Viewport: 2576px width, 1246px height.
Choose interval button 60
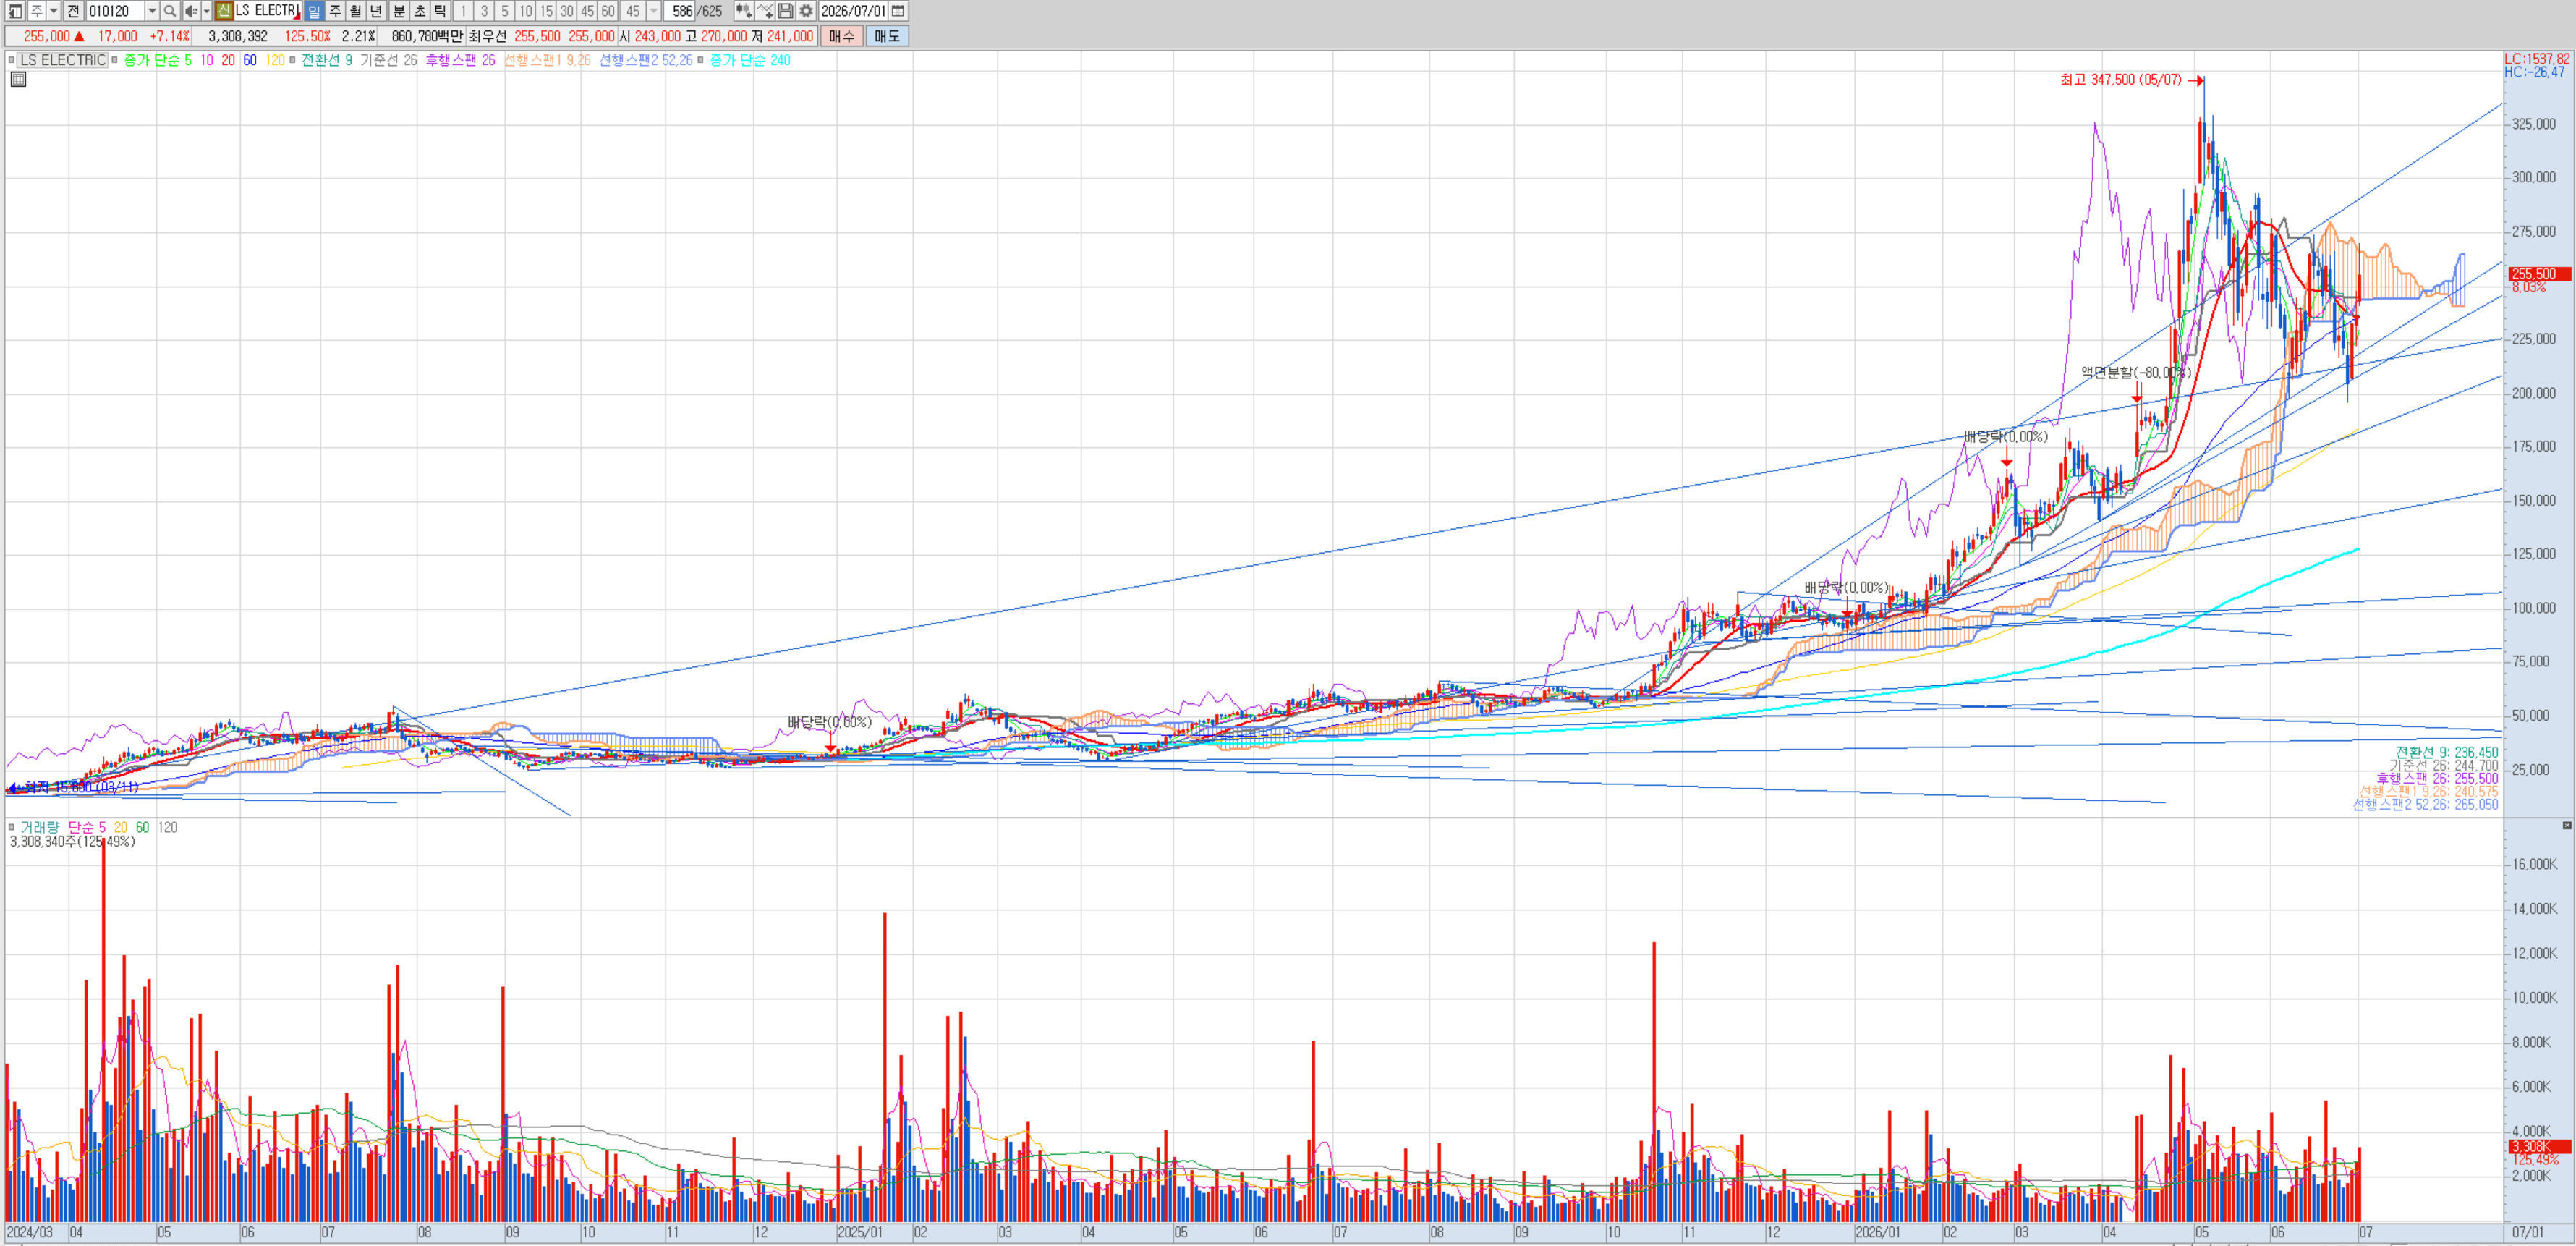pyautogui.click(x=608, y=11)
